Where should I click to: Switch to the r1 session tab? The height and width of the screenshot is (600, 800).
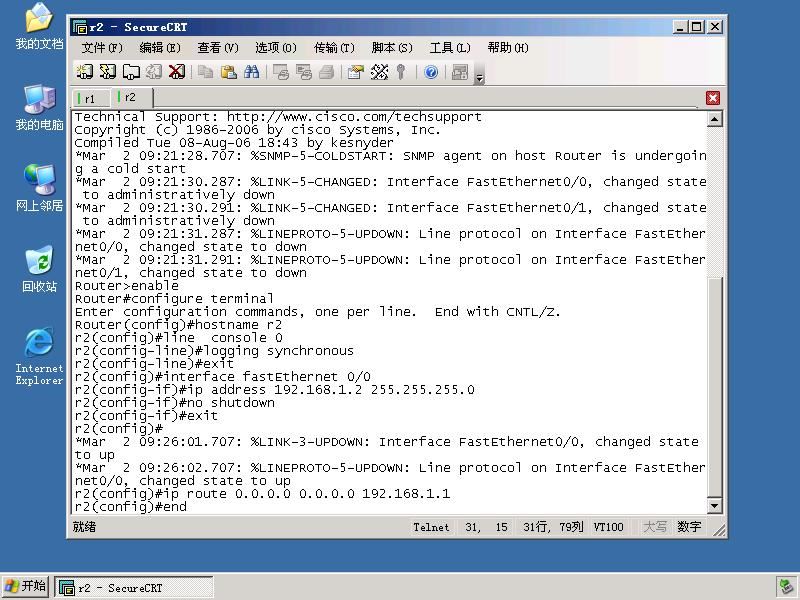pos(91,98)
